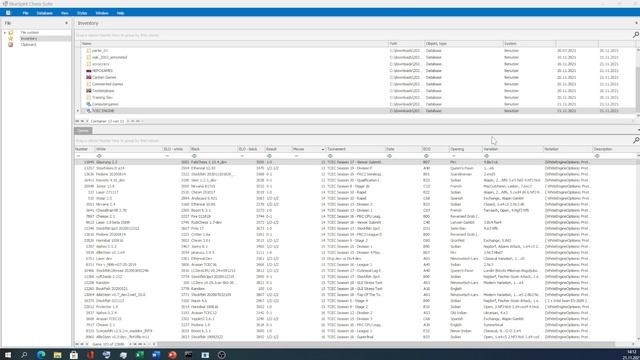Open the Help menu
This screenshot has width=640, height=360.
[x=120, y=13]
